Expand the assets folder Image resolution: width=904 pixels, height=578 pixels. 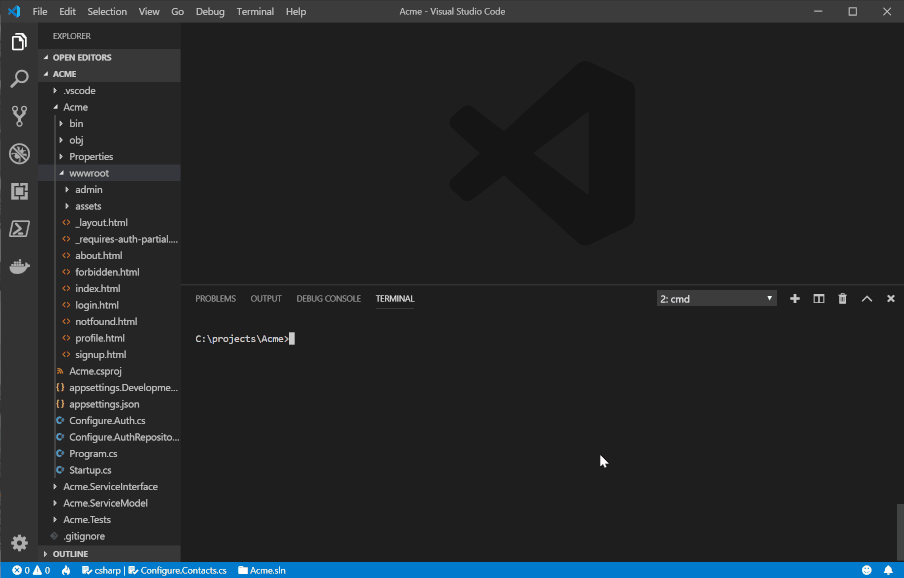(x=110, y=206)
